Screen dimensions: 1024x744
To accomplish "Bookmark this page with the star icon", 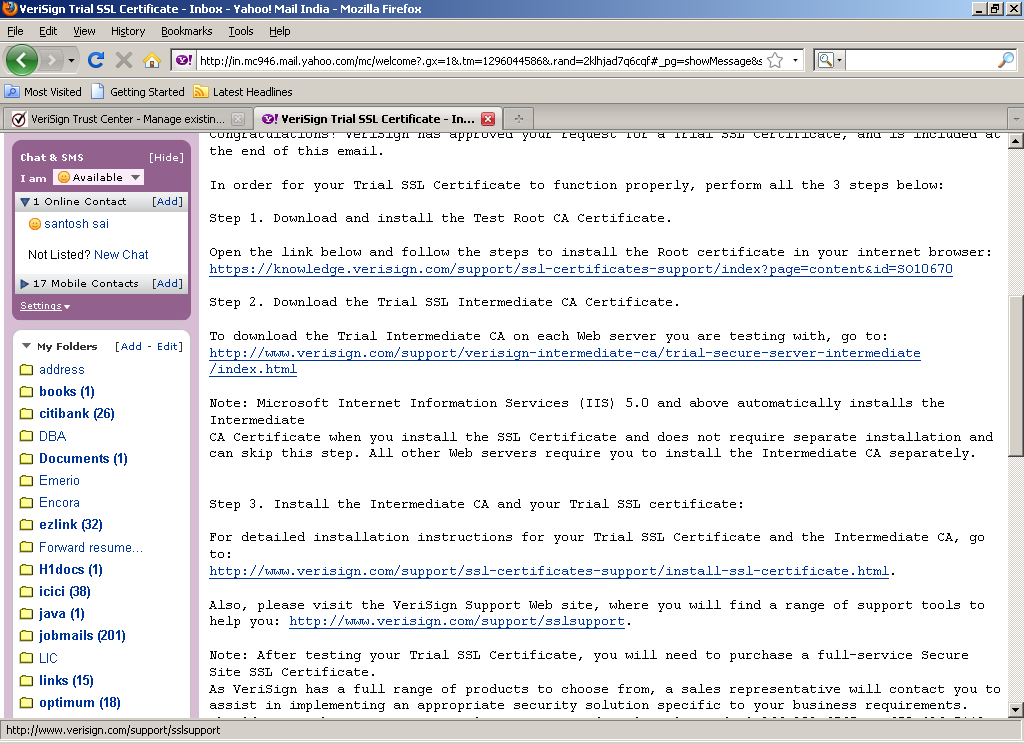I will [775, 61].
